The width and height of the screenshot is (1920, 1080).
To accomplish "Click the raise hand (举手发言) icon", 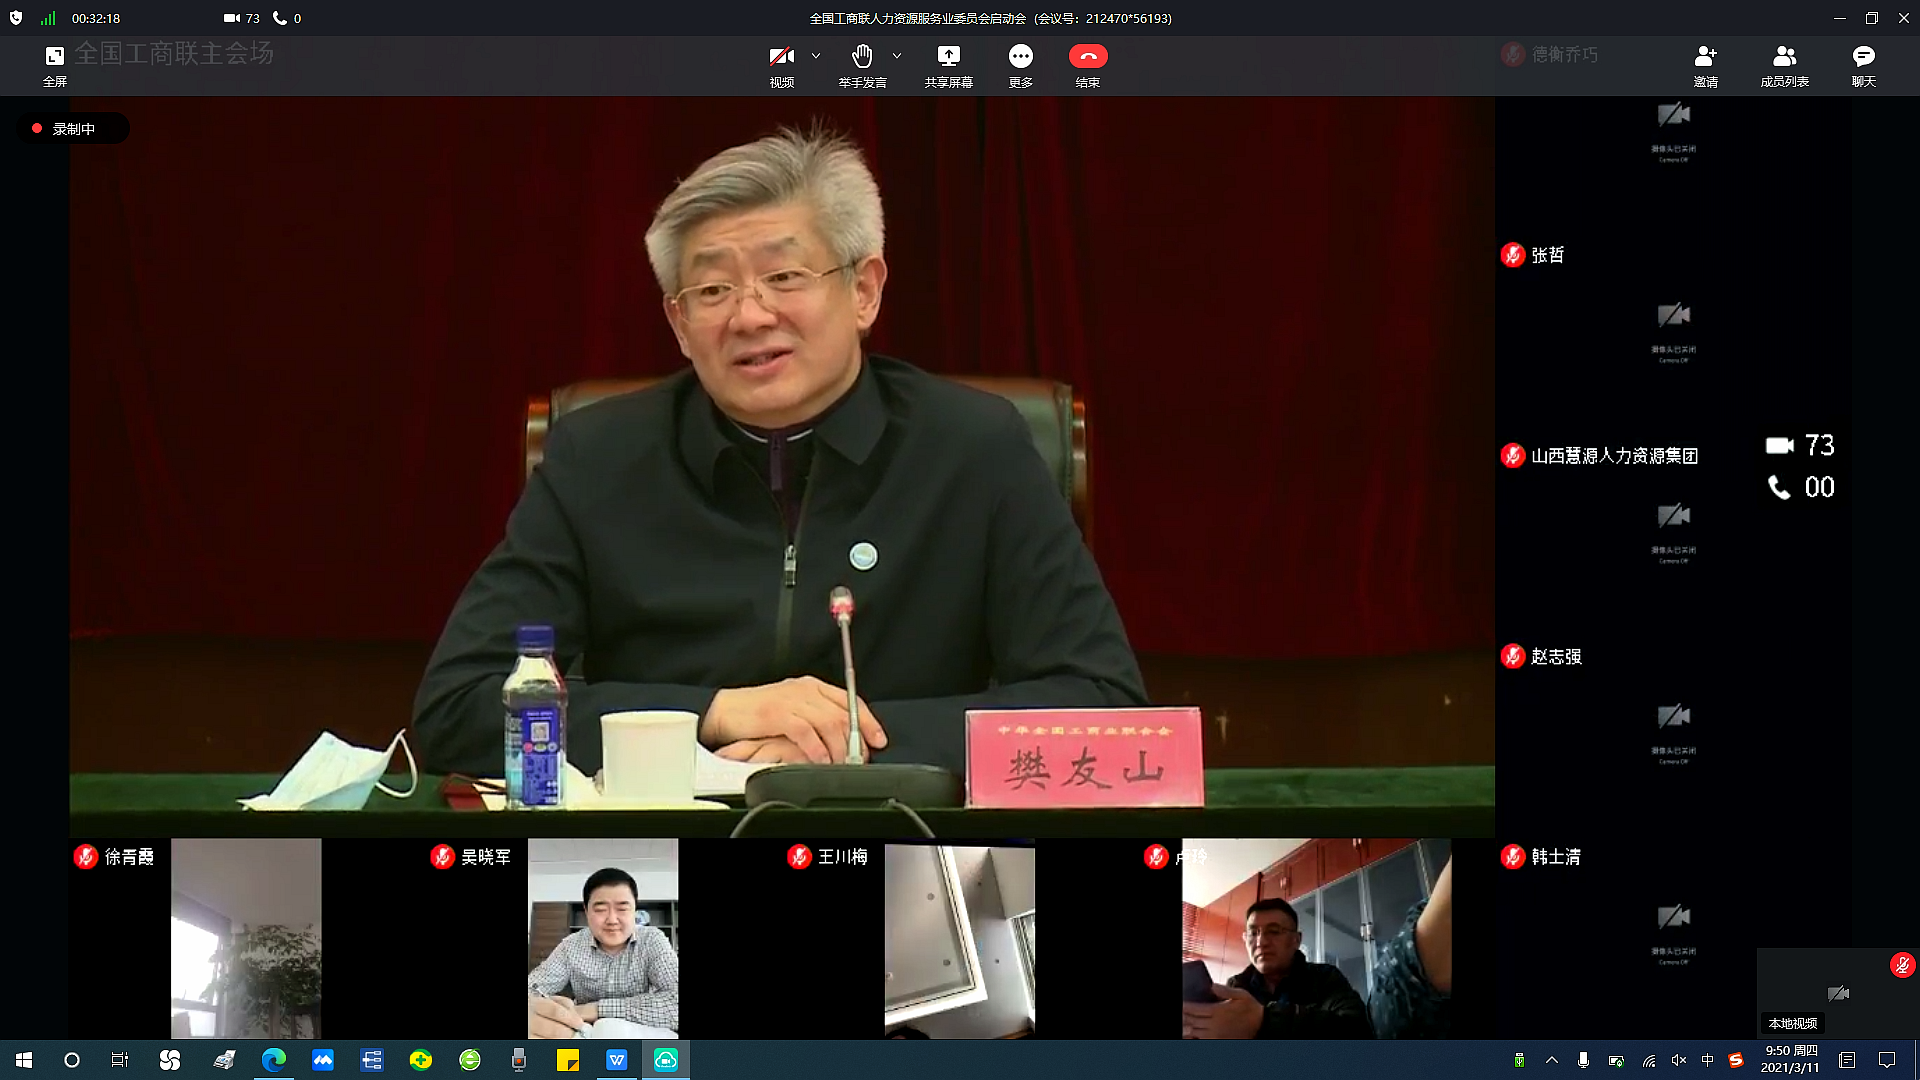I will pos(862,56).
